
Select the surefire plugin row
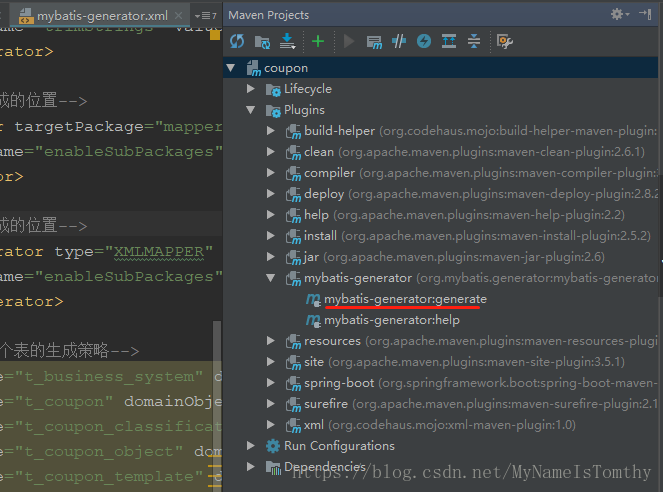[x=440, y=404]
